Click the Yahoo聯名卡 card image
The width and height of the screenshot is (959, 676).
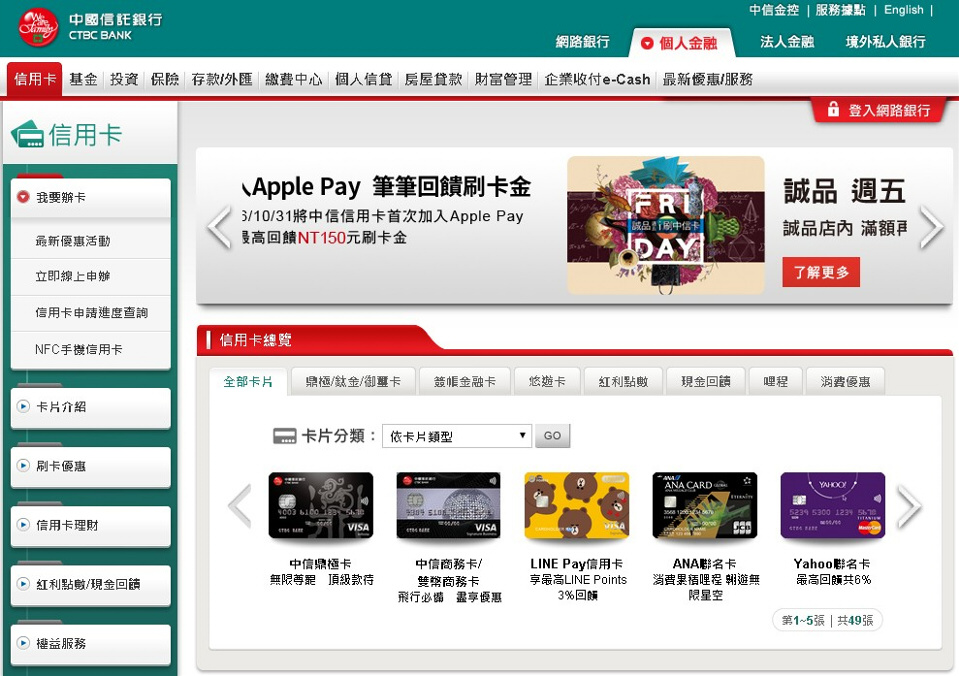(832, 505)
